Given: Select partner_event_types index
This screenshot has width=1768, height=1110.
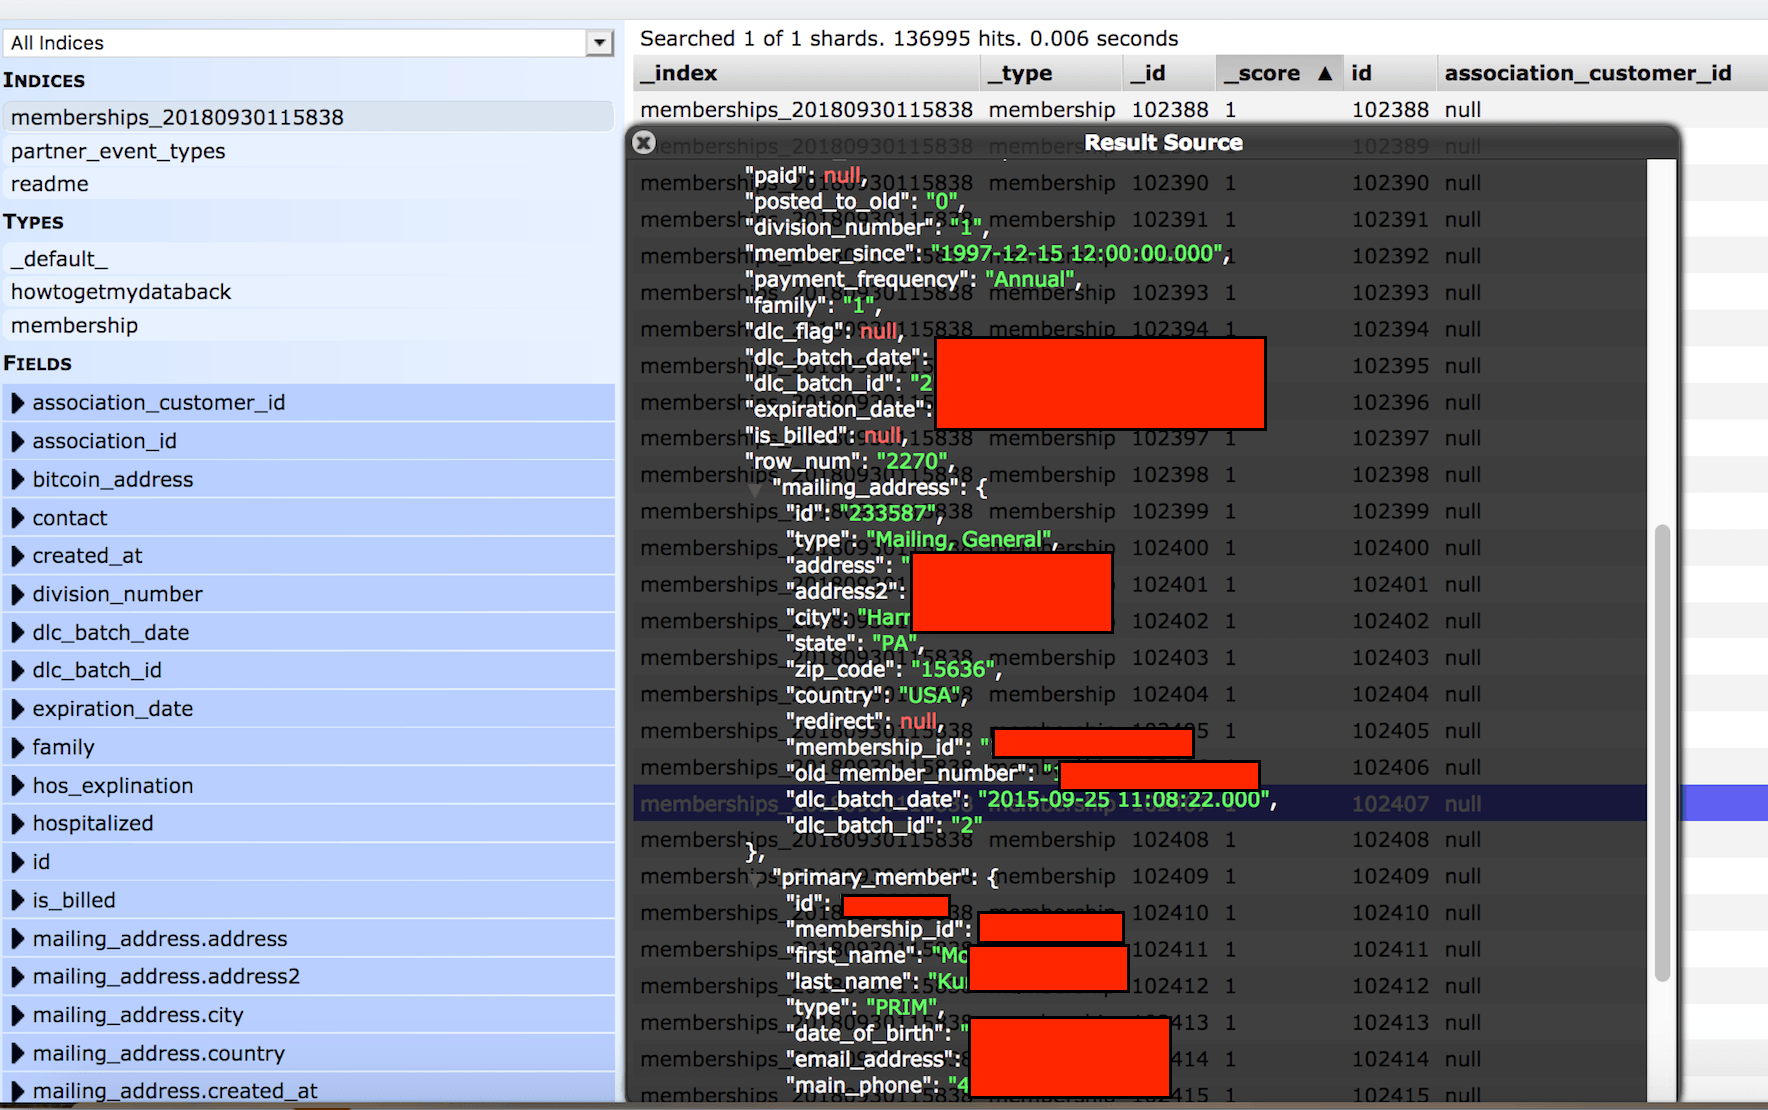Looking at the screenshot, I should click(308, 151).
